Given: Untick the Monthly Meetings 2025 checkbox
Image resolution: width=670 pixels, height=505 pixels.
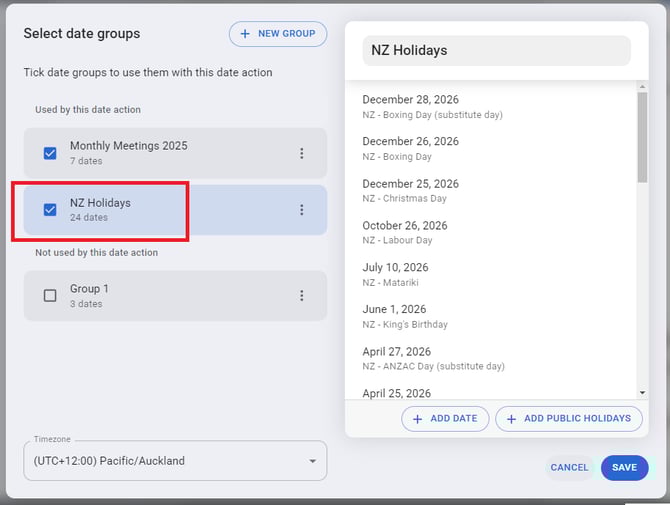Looking at the screenshot, I should pyautogui.click(x=50, y=153).
